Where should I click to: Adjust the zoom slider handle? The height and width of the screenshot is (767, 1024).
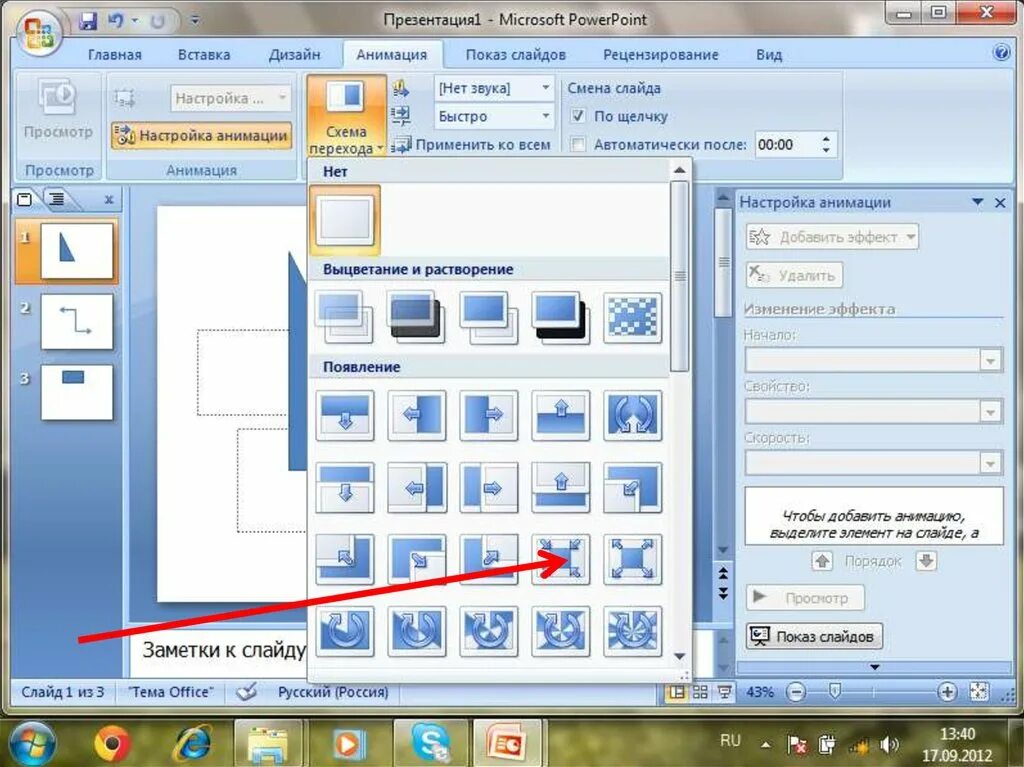(834, 691)
